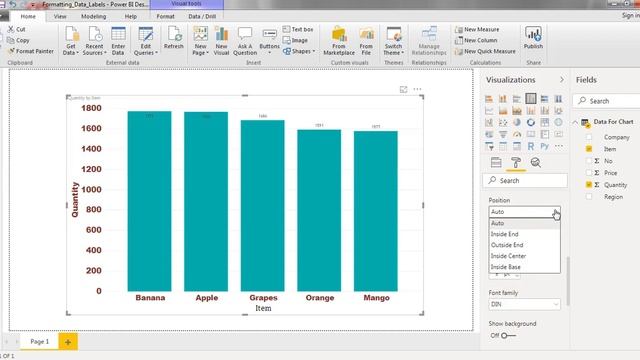Viewport: 640px width, 360px height.
Task: Click New Quick Measure button
Action: point(485,51)
